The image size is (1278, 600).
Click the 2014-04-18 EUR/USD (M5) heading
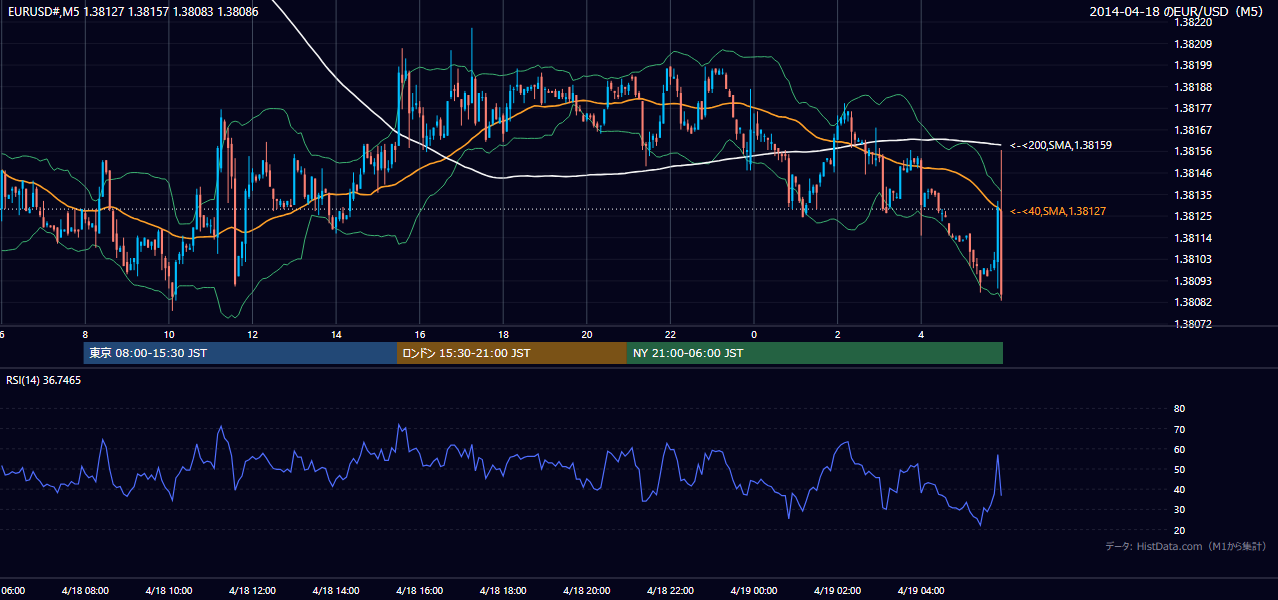click(1177, 12)
